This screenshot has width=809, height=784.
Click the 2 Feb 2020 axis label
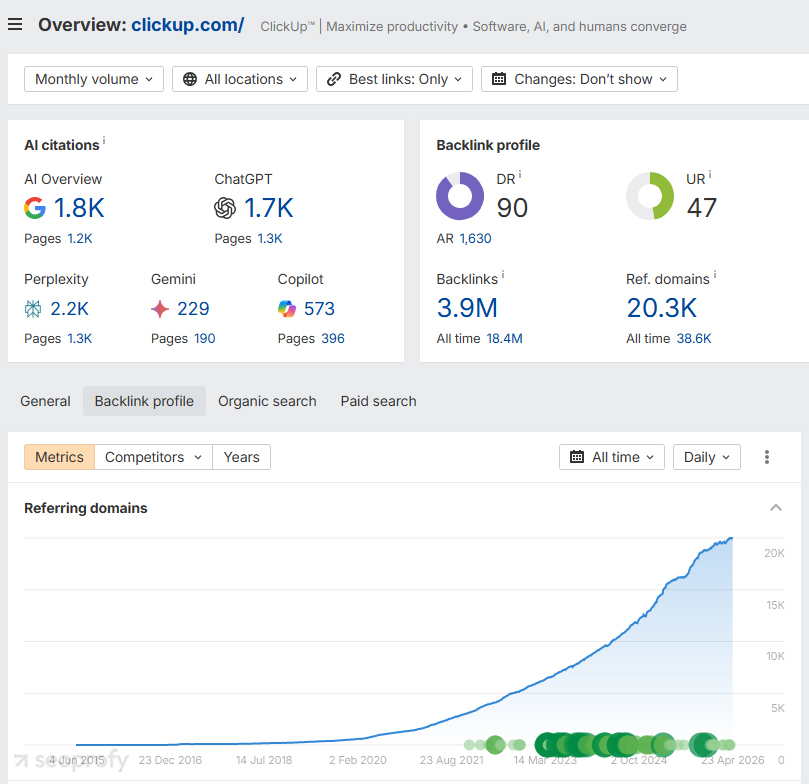point(358,760)
